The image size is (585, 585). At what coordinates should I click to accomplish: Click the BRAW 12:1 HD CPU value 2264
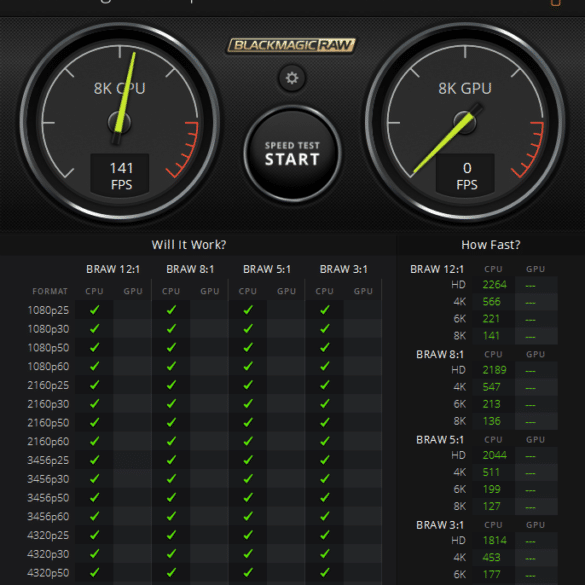(x=494, y=285)
